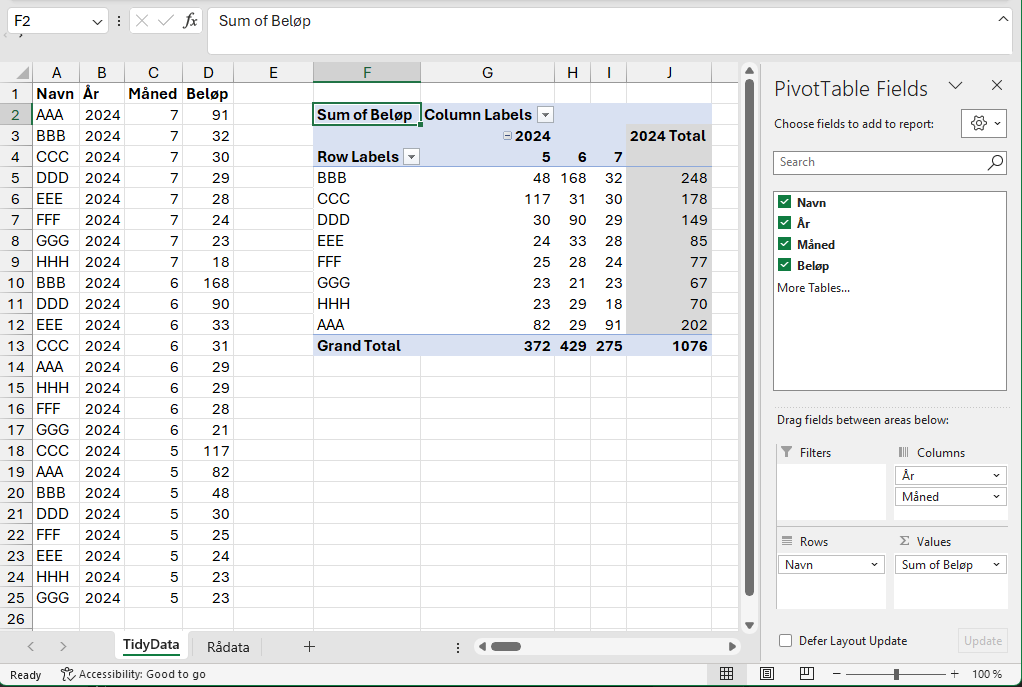Image resolution: width=1022 pixels, height=687 pixels.
Task: Switch to Page Break Preview icon
Action: 806,674
